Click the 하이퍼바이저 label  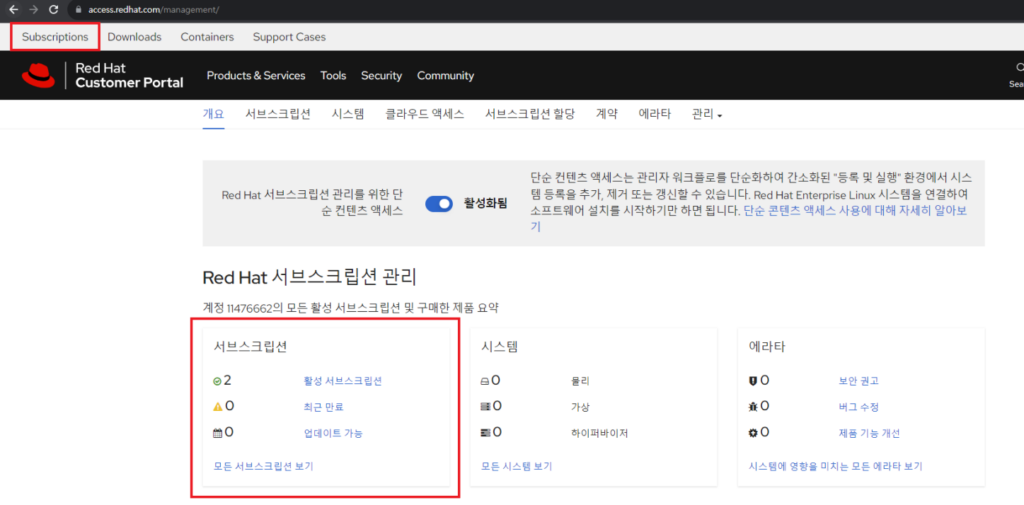599,432
